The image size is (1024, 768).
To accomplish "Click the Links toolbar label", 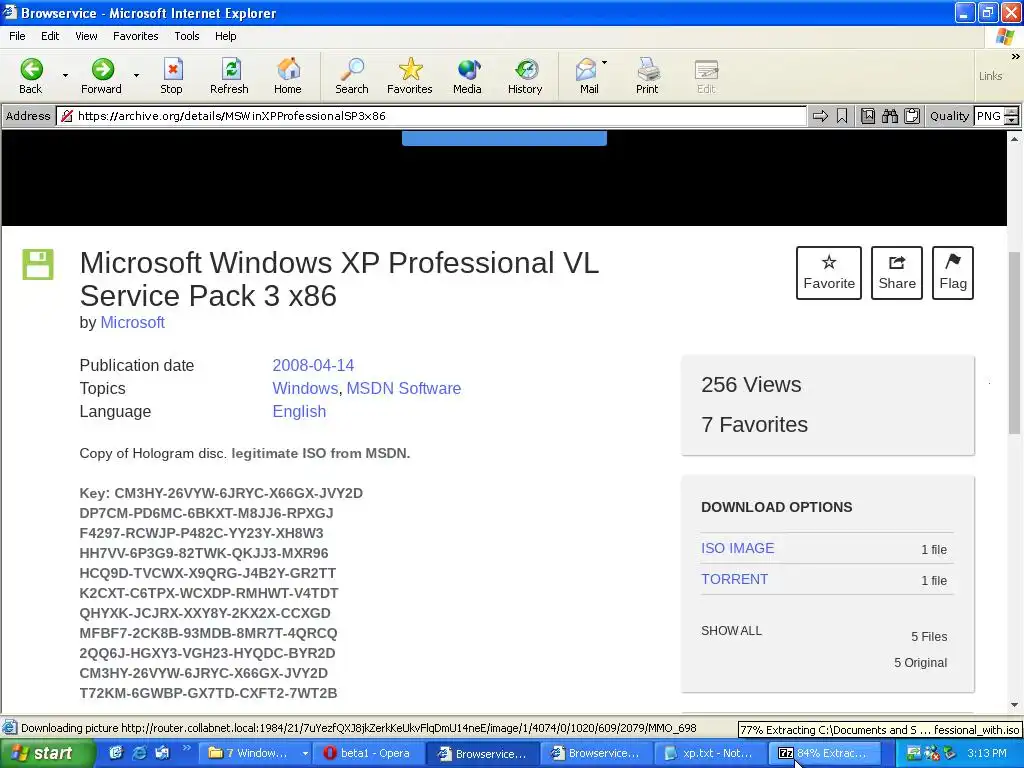I will (990, 76).
